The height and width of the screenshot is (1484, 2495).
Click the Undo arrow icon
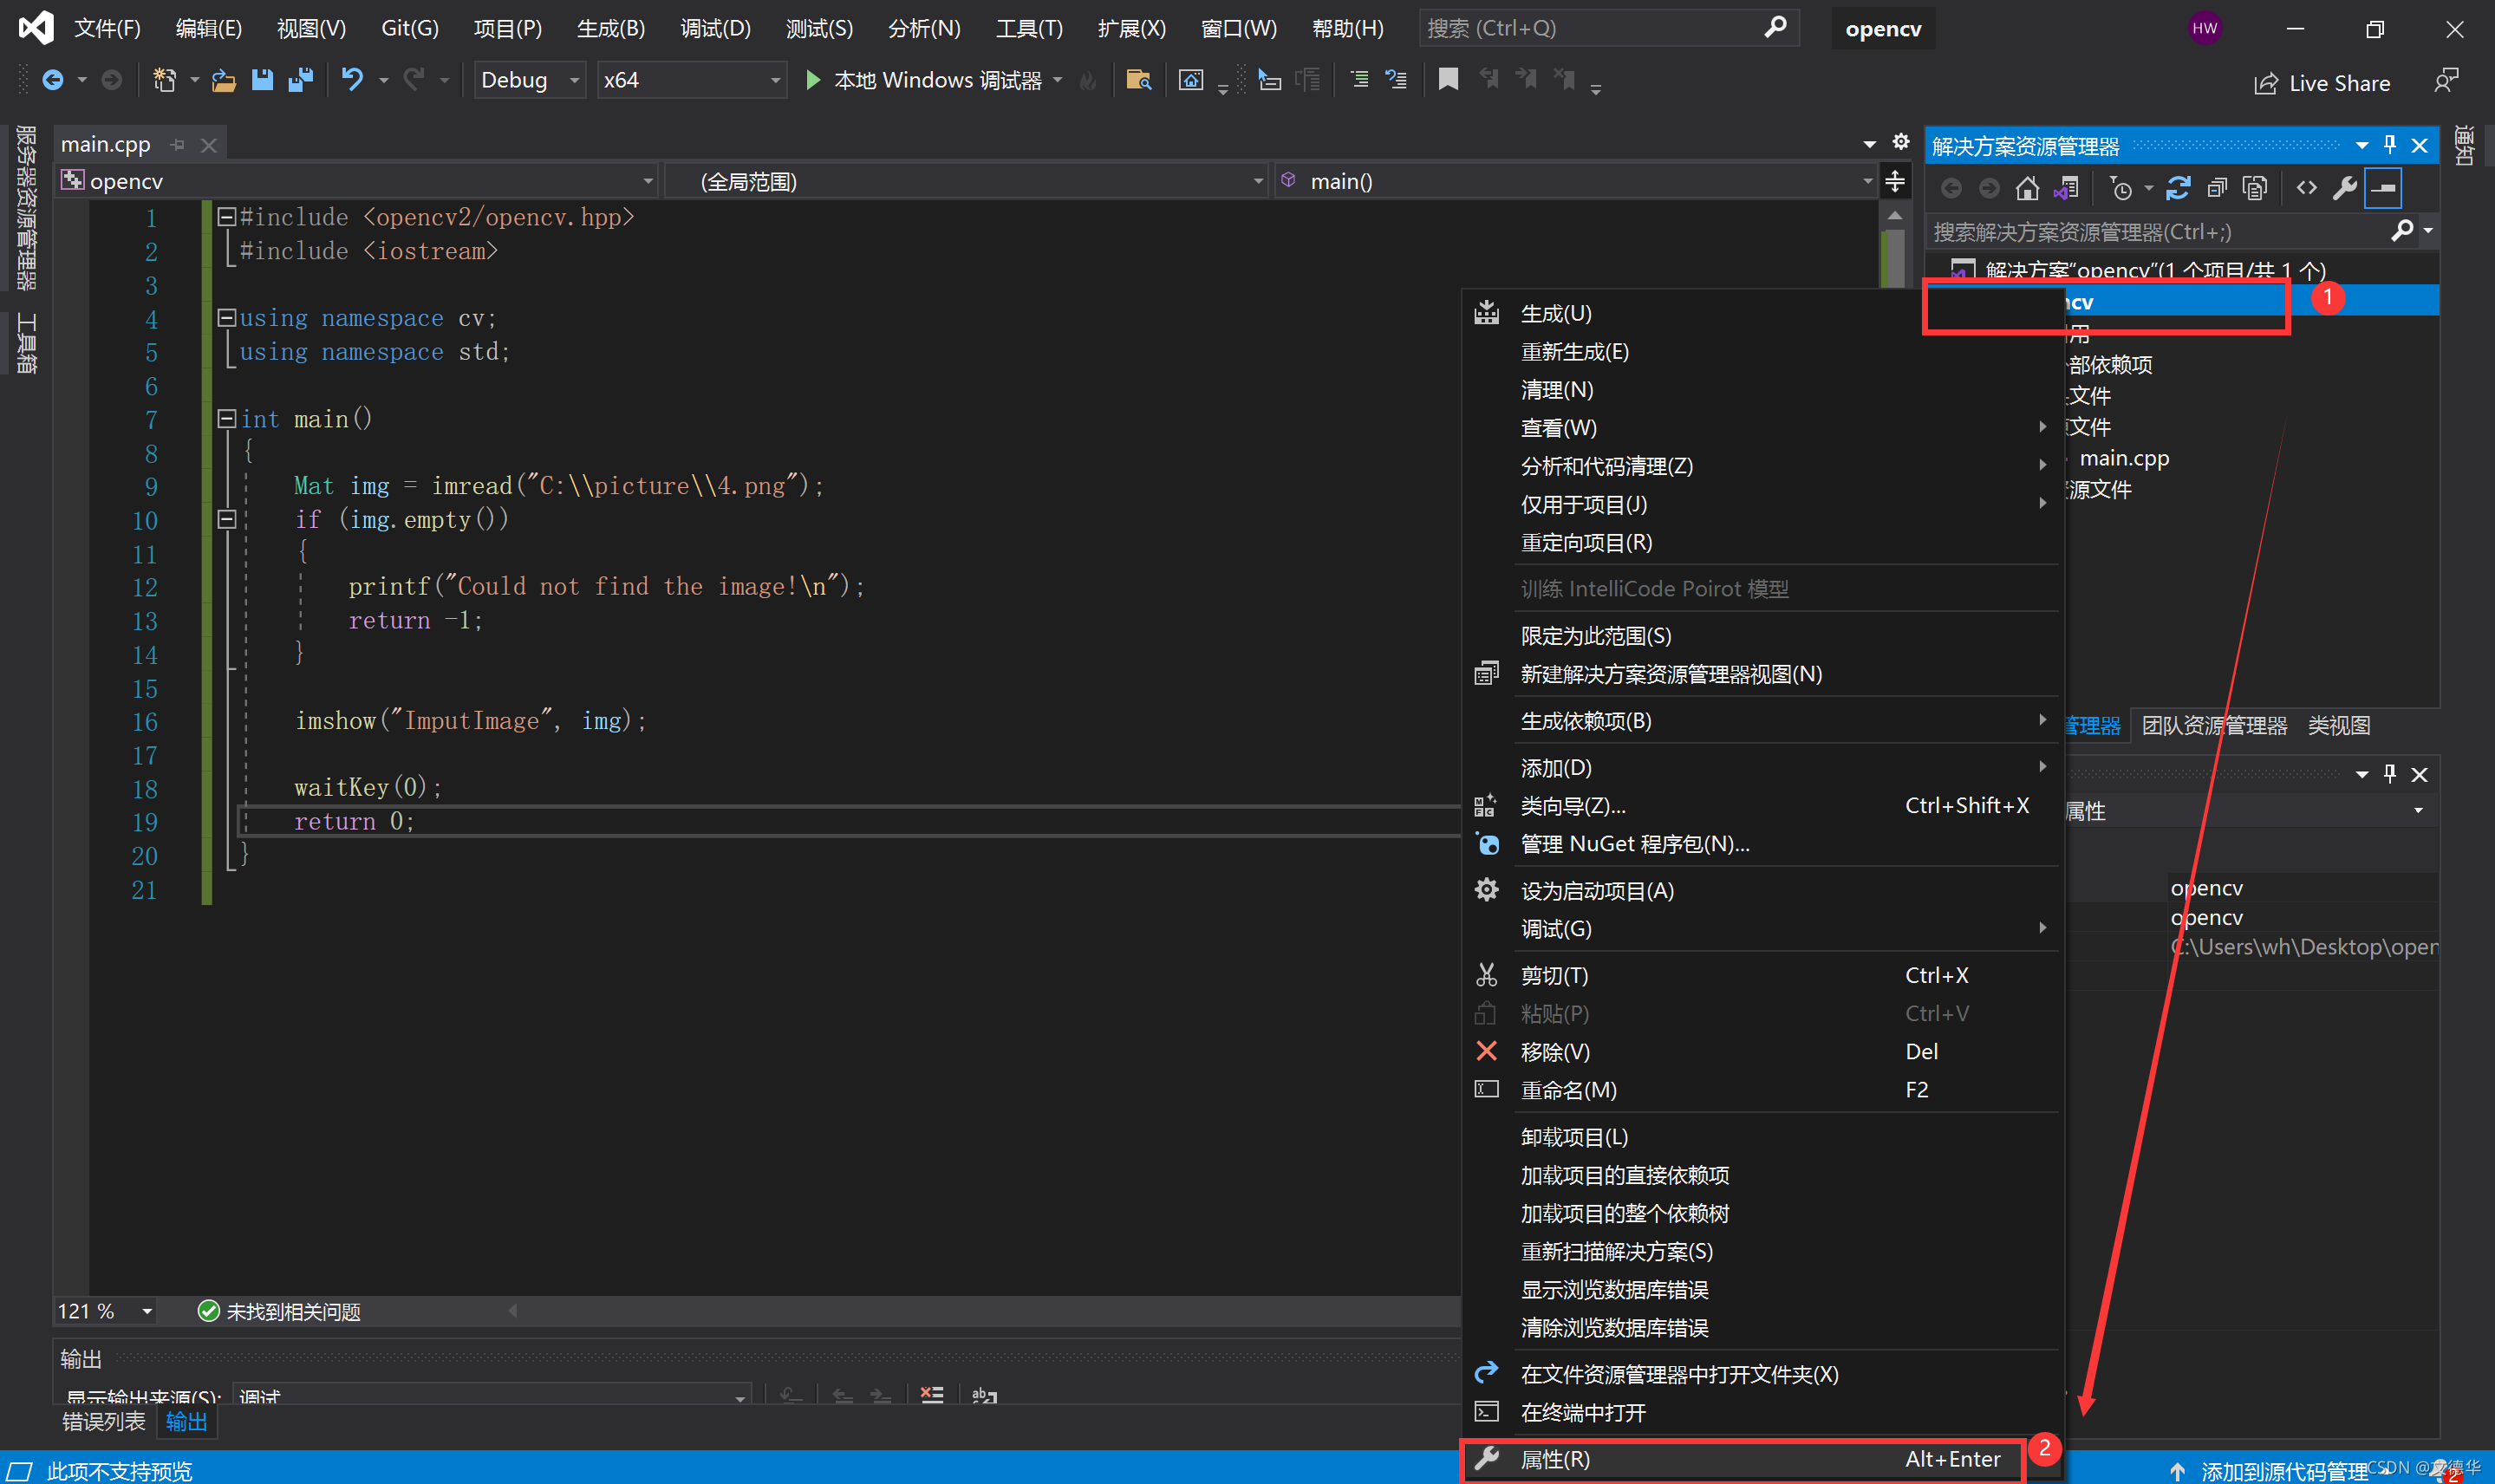tap(352, 80)
